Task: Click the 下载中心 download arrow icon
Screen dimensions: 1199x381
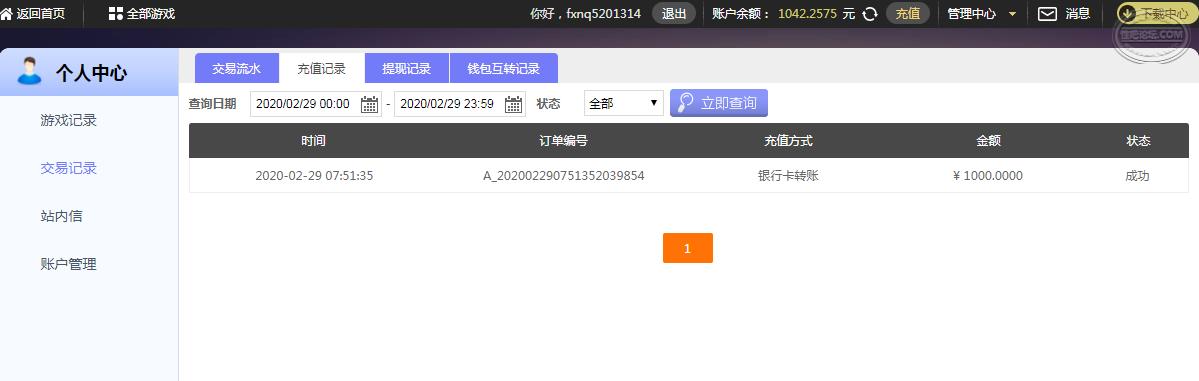Action: click(x=1127, y=14)
